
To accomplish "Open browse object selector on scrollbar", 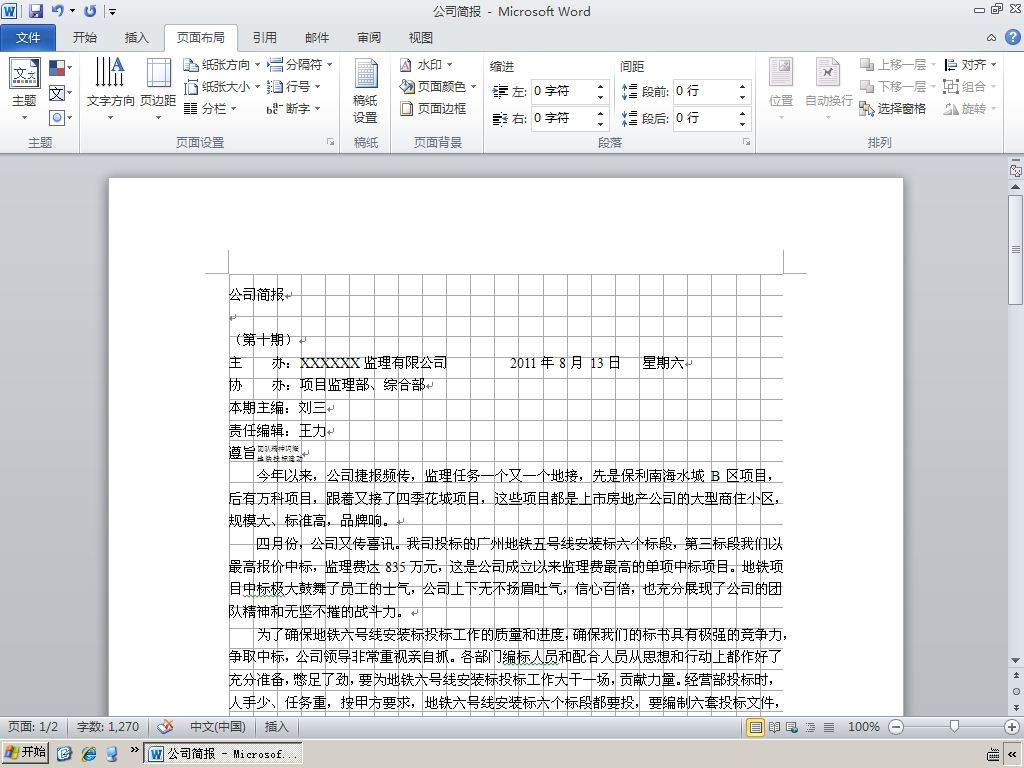I will pos(1016,691).
